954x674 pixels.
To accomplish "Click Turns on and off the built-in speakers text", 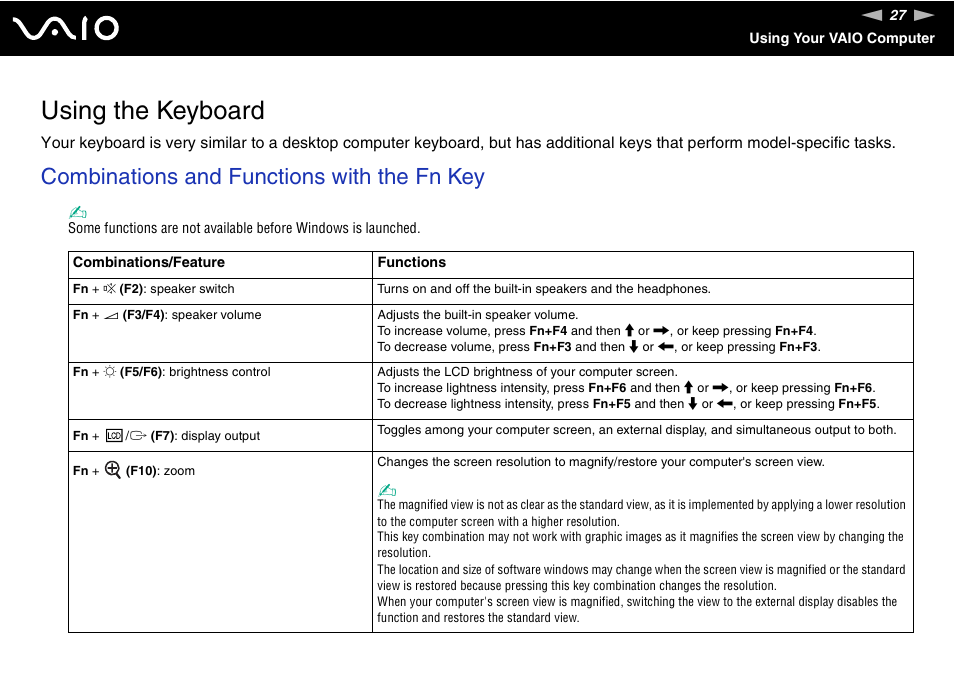I will [544, 289].
